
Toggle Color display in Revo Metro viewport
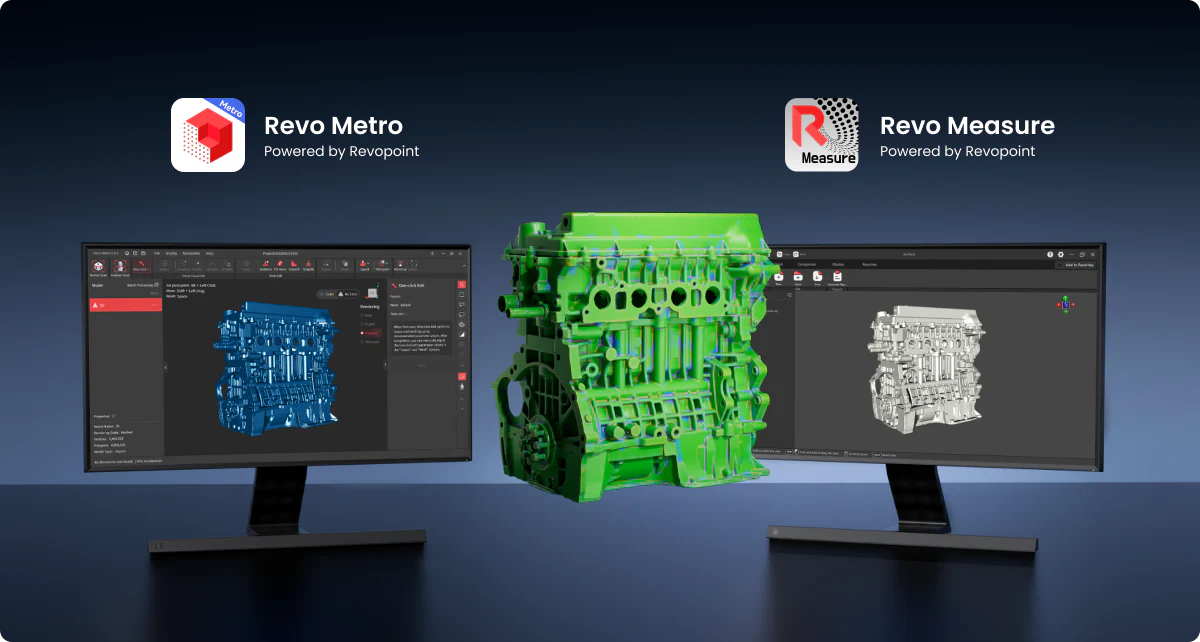click(x=327, y=294)
